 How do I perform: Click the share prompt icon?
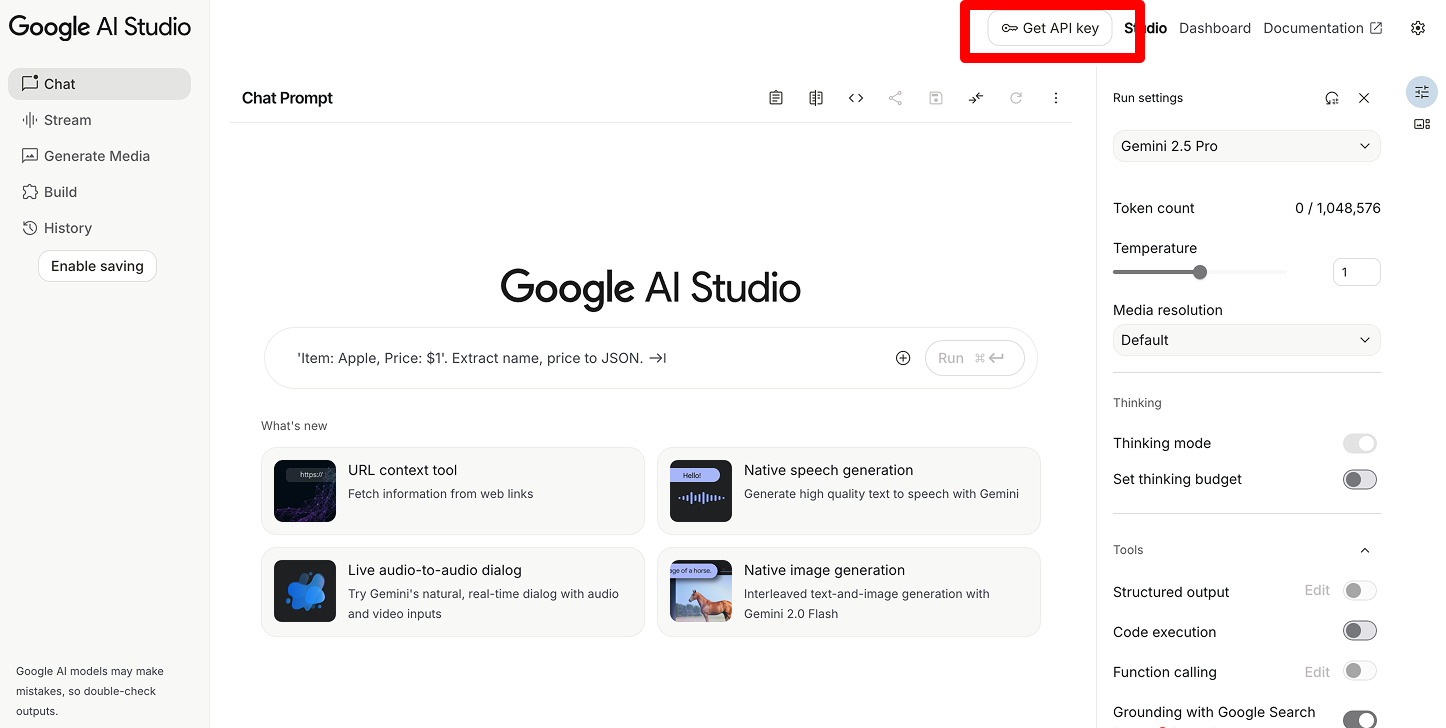[x=896, y=98]
